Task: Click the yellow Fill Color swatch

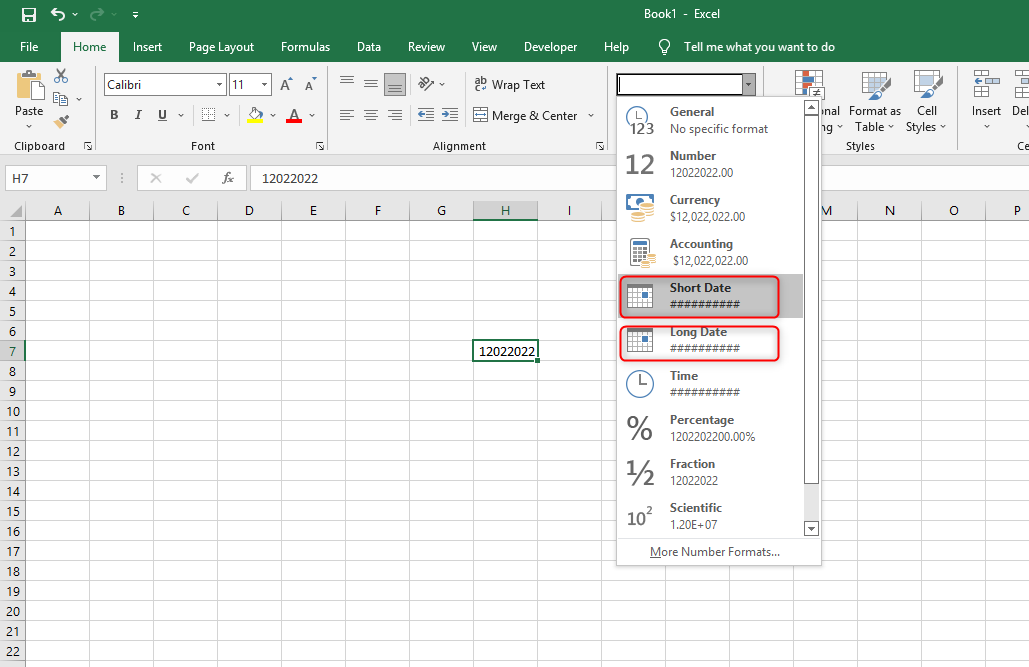Action: [255, 115]
